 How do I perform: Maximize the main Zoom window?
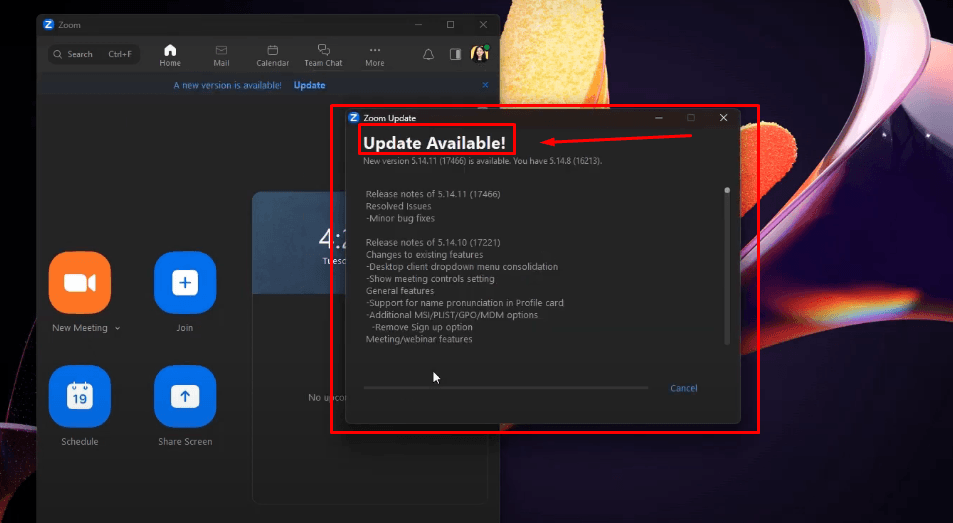[x=450, y=24]
